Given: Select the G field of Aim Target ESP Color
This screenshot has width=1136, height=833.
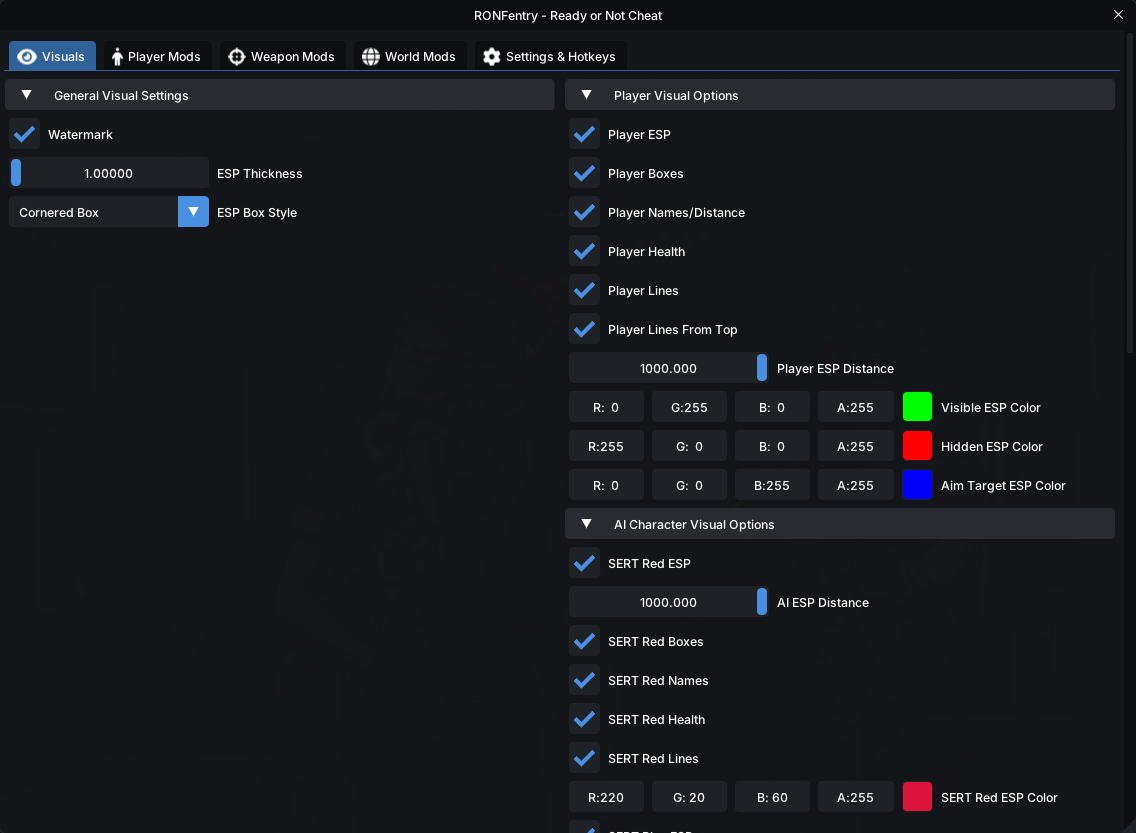Looking at the screenshot, I should click(689, 485).
